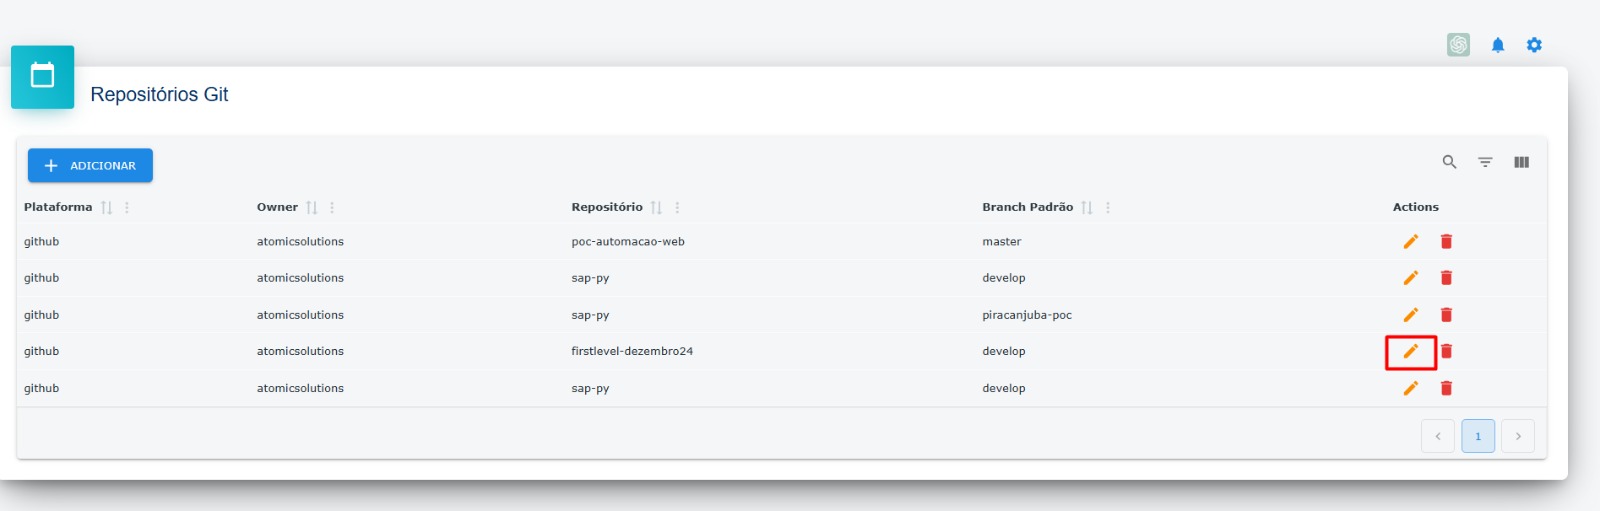Open the ChatGPT assistant icon
1600x511 pixels.
1458,45
